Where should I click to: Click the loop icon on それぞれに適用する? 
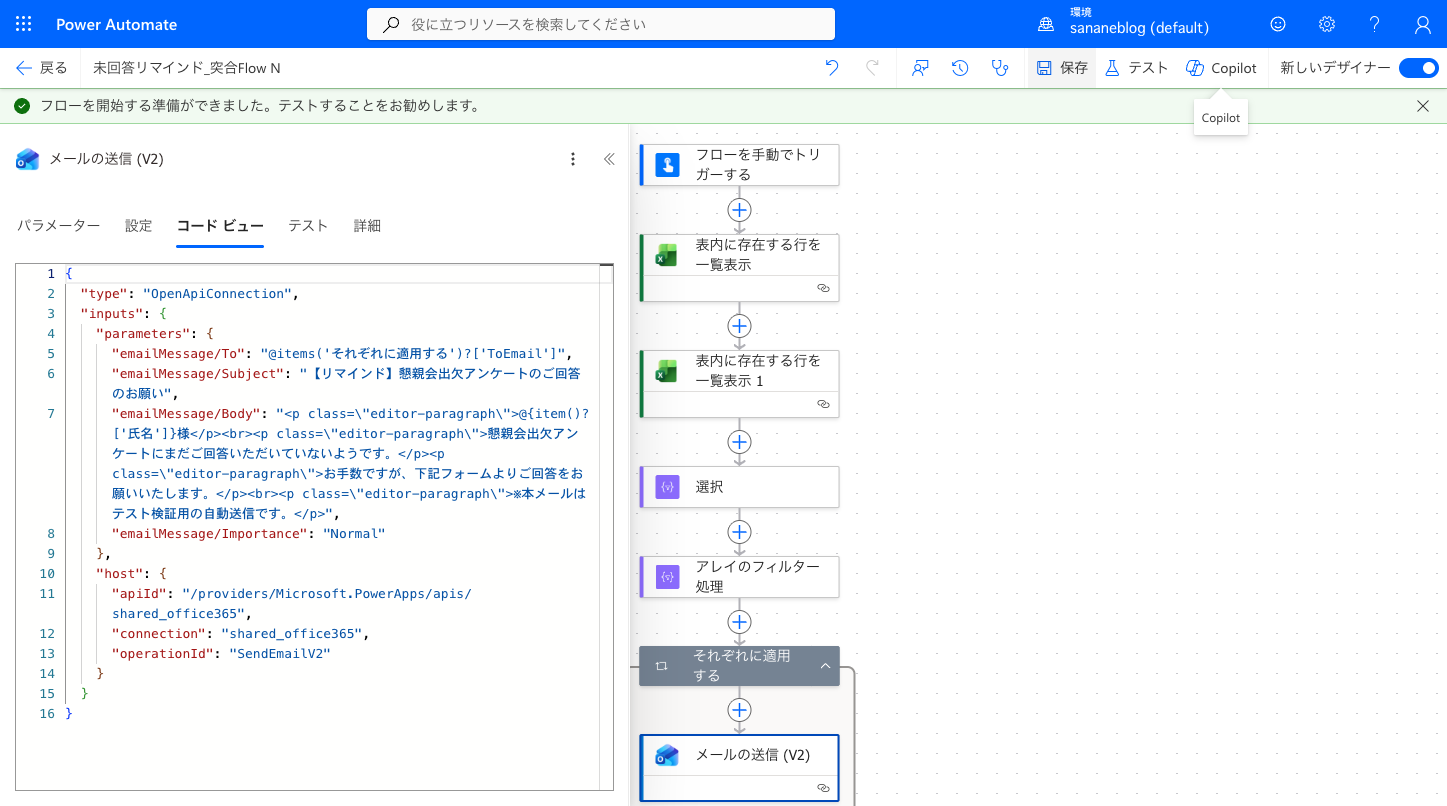pos(661,666)
